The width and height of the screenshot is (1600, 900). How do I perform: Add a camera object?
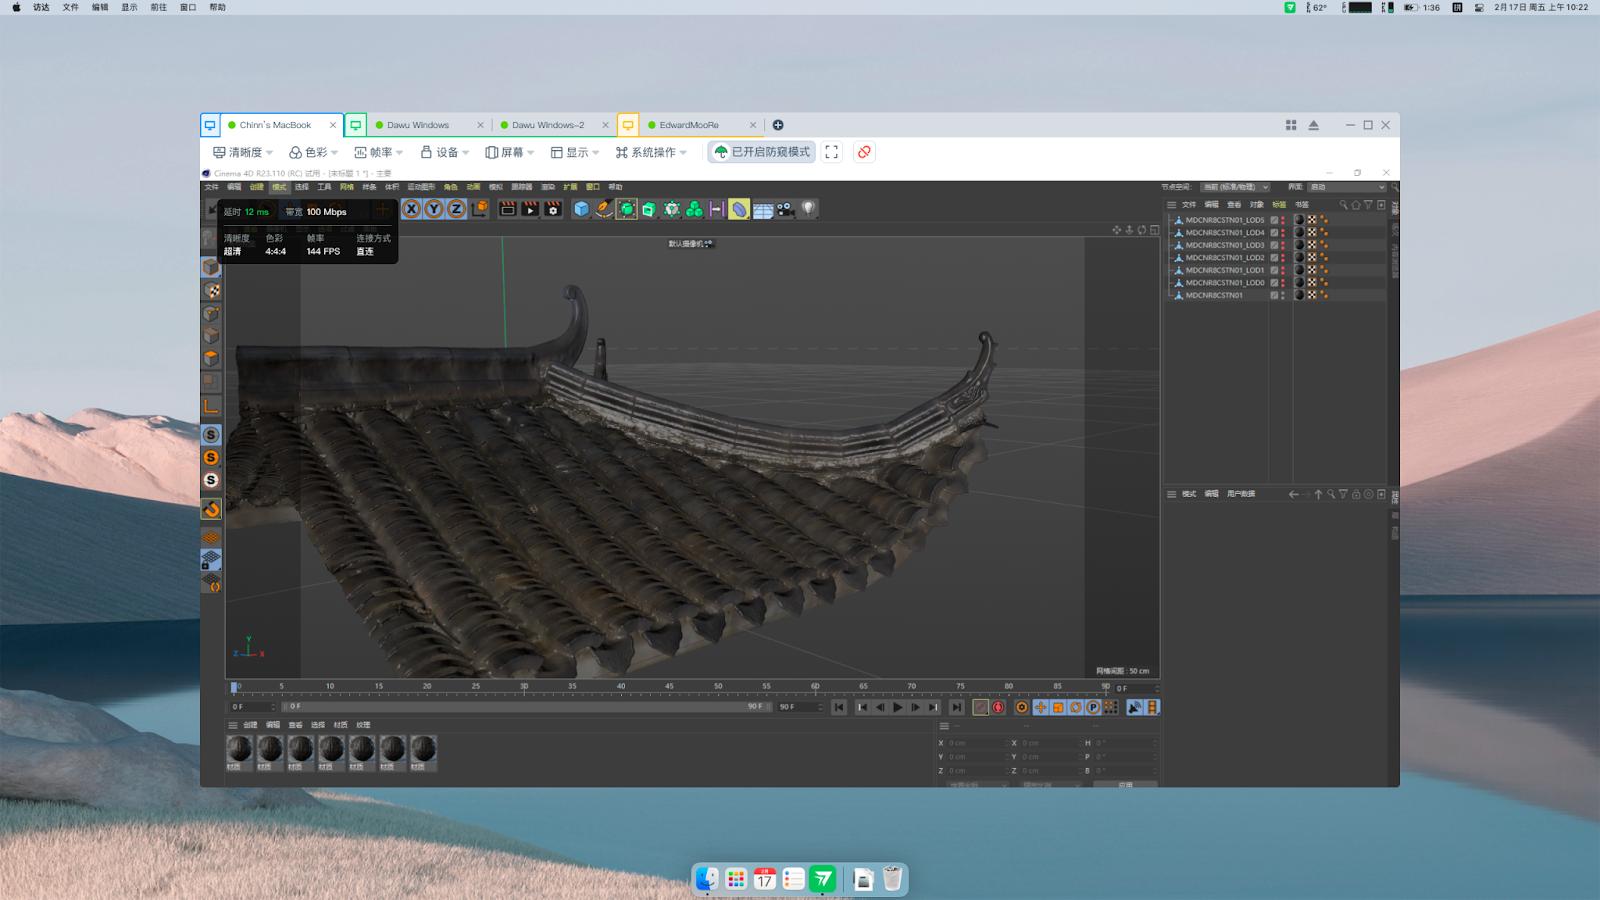(785, 209)
